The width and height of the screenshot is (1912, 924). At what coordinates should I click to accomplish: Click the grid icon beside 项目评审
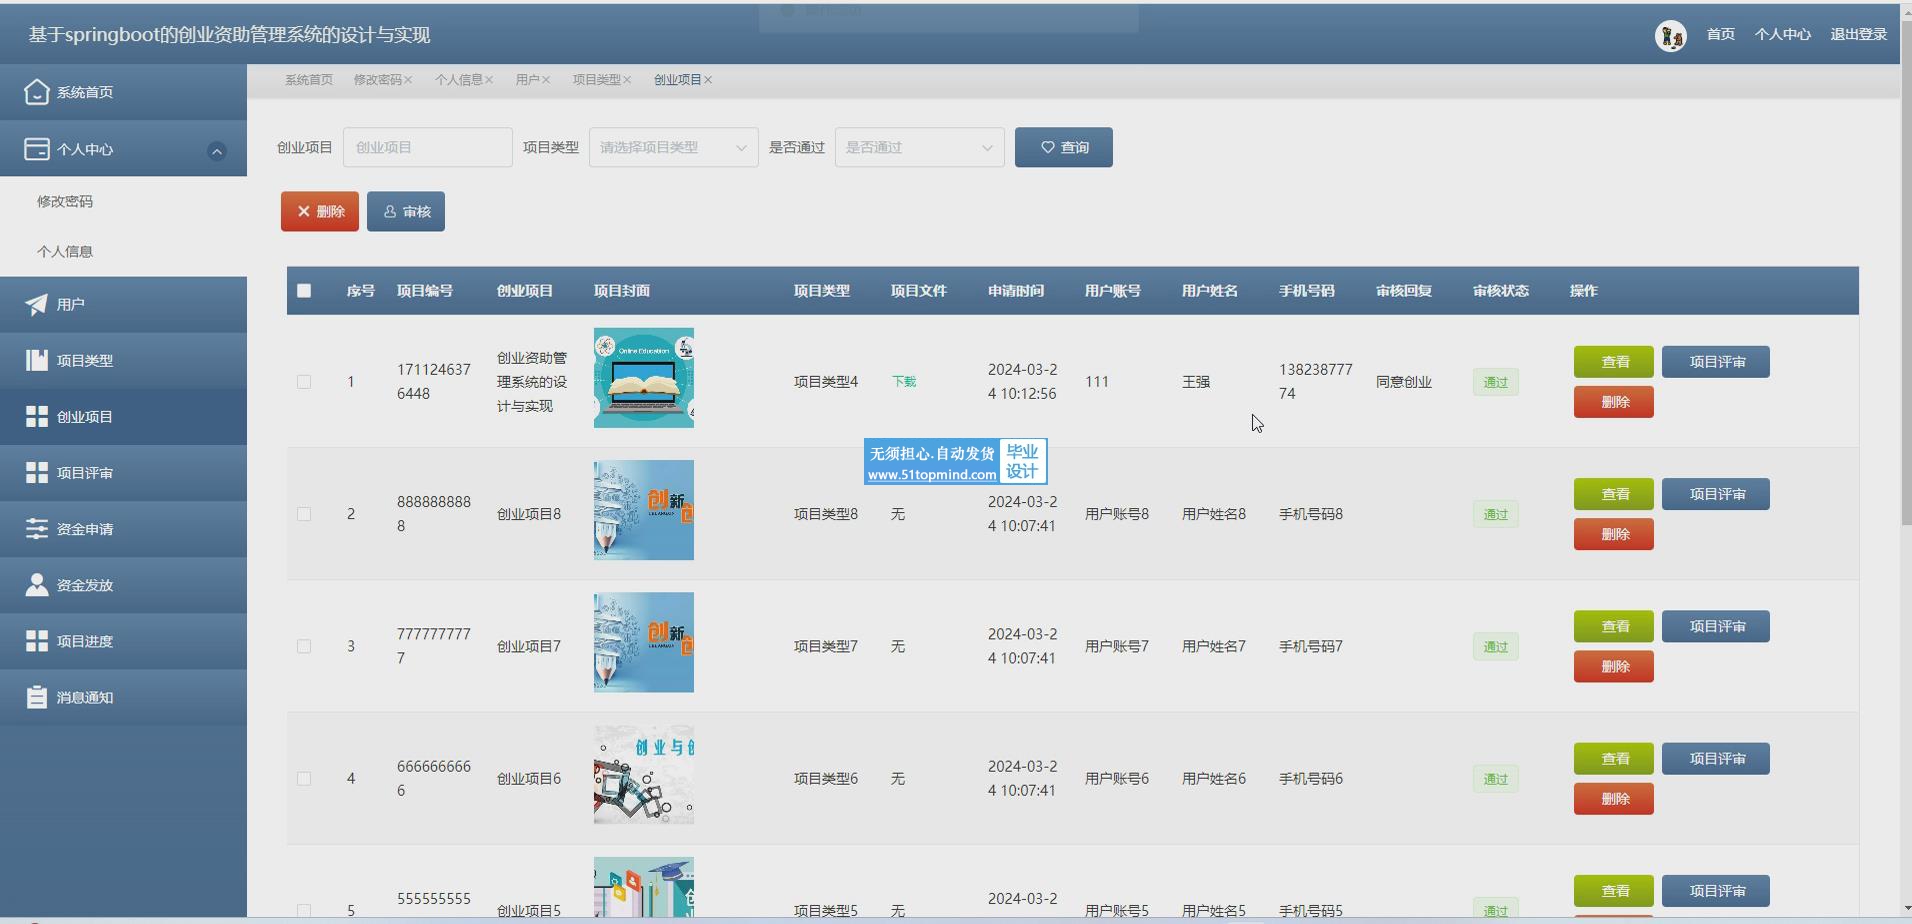click(37, 473)
